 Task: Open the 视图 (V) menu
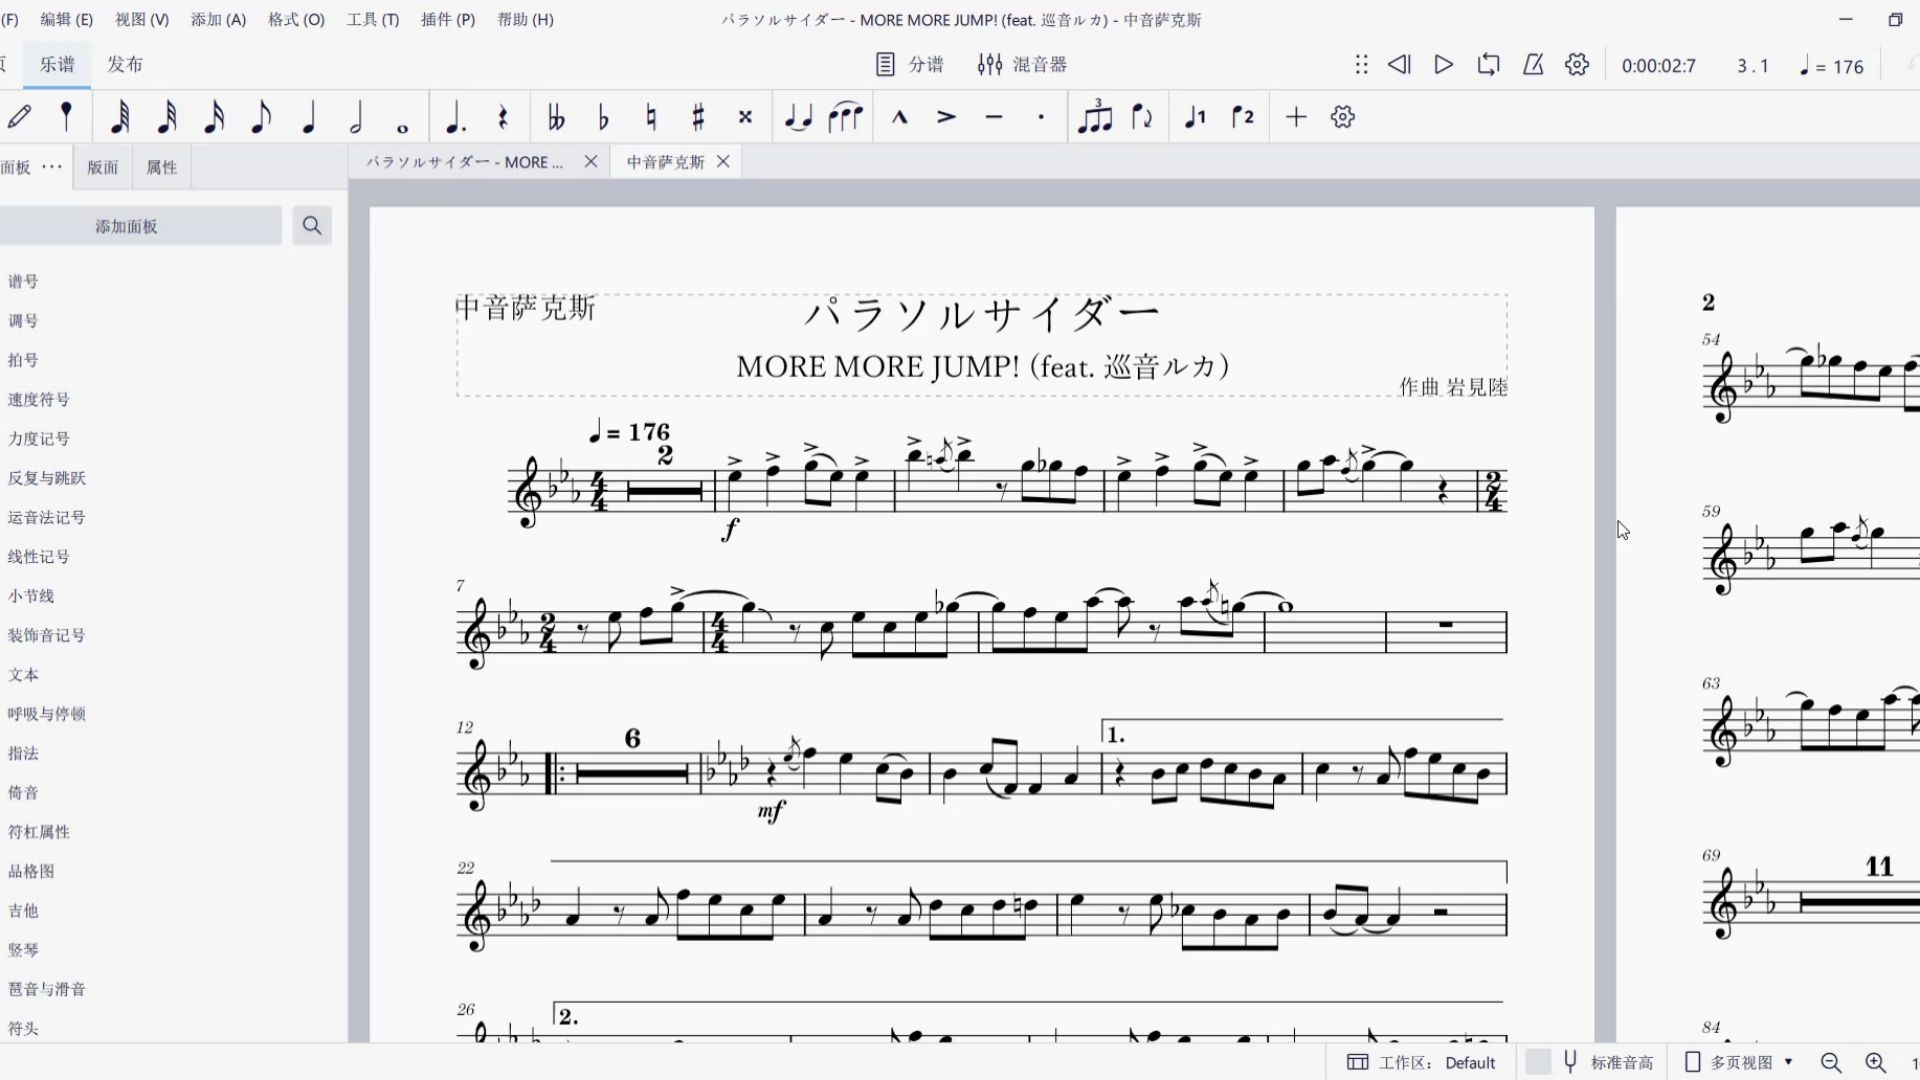pyautogui.click(x=142, y=19)
